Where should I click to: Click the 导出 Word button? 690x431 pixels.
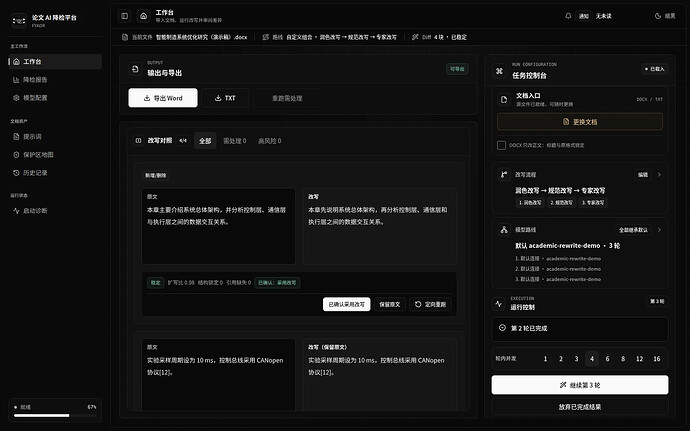[163, 98]
